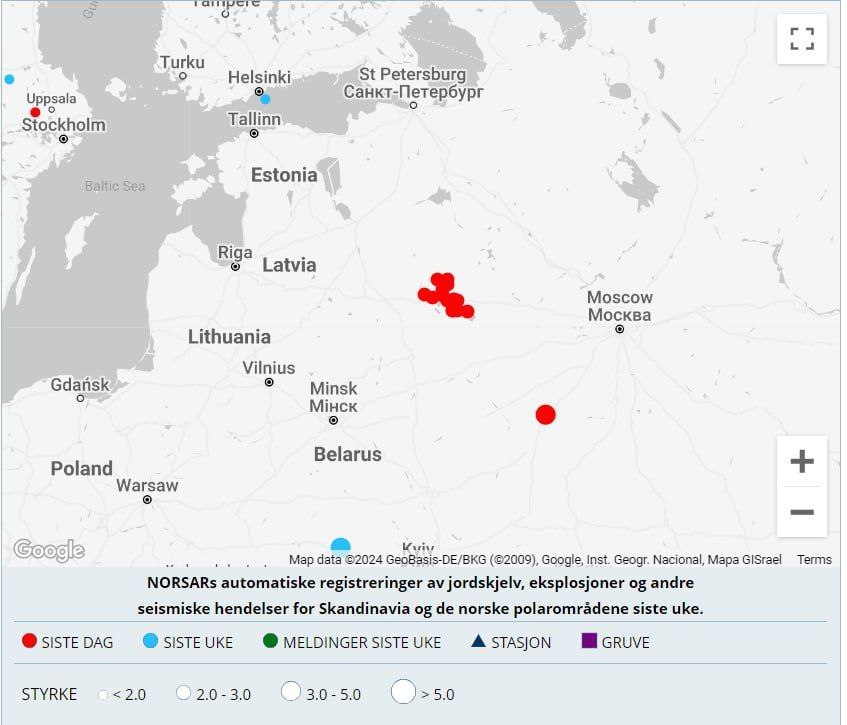Click the > 5.0 magnitude circle
The image size is (847, 725).
point(403,691)
